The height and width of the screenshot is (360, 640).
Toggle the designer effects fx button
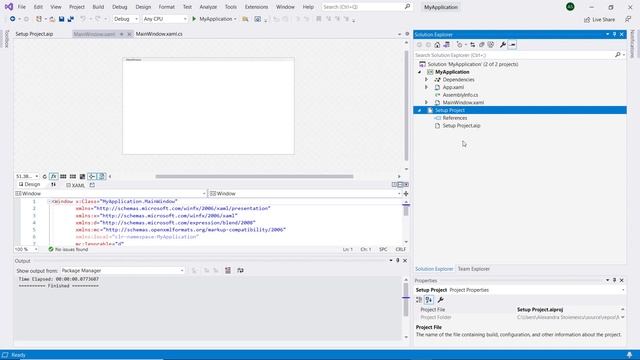click(53, 176)
